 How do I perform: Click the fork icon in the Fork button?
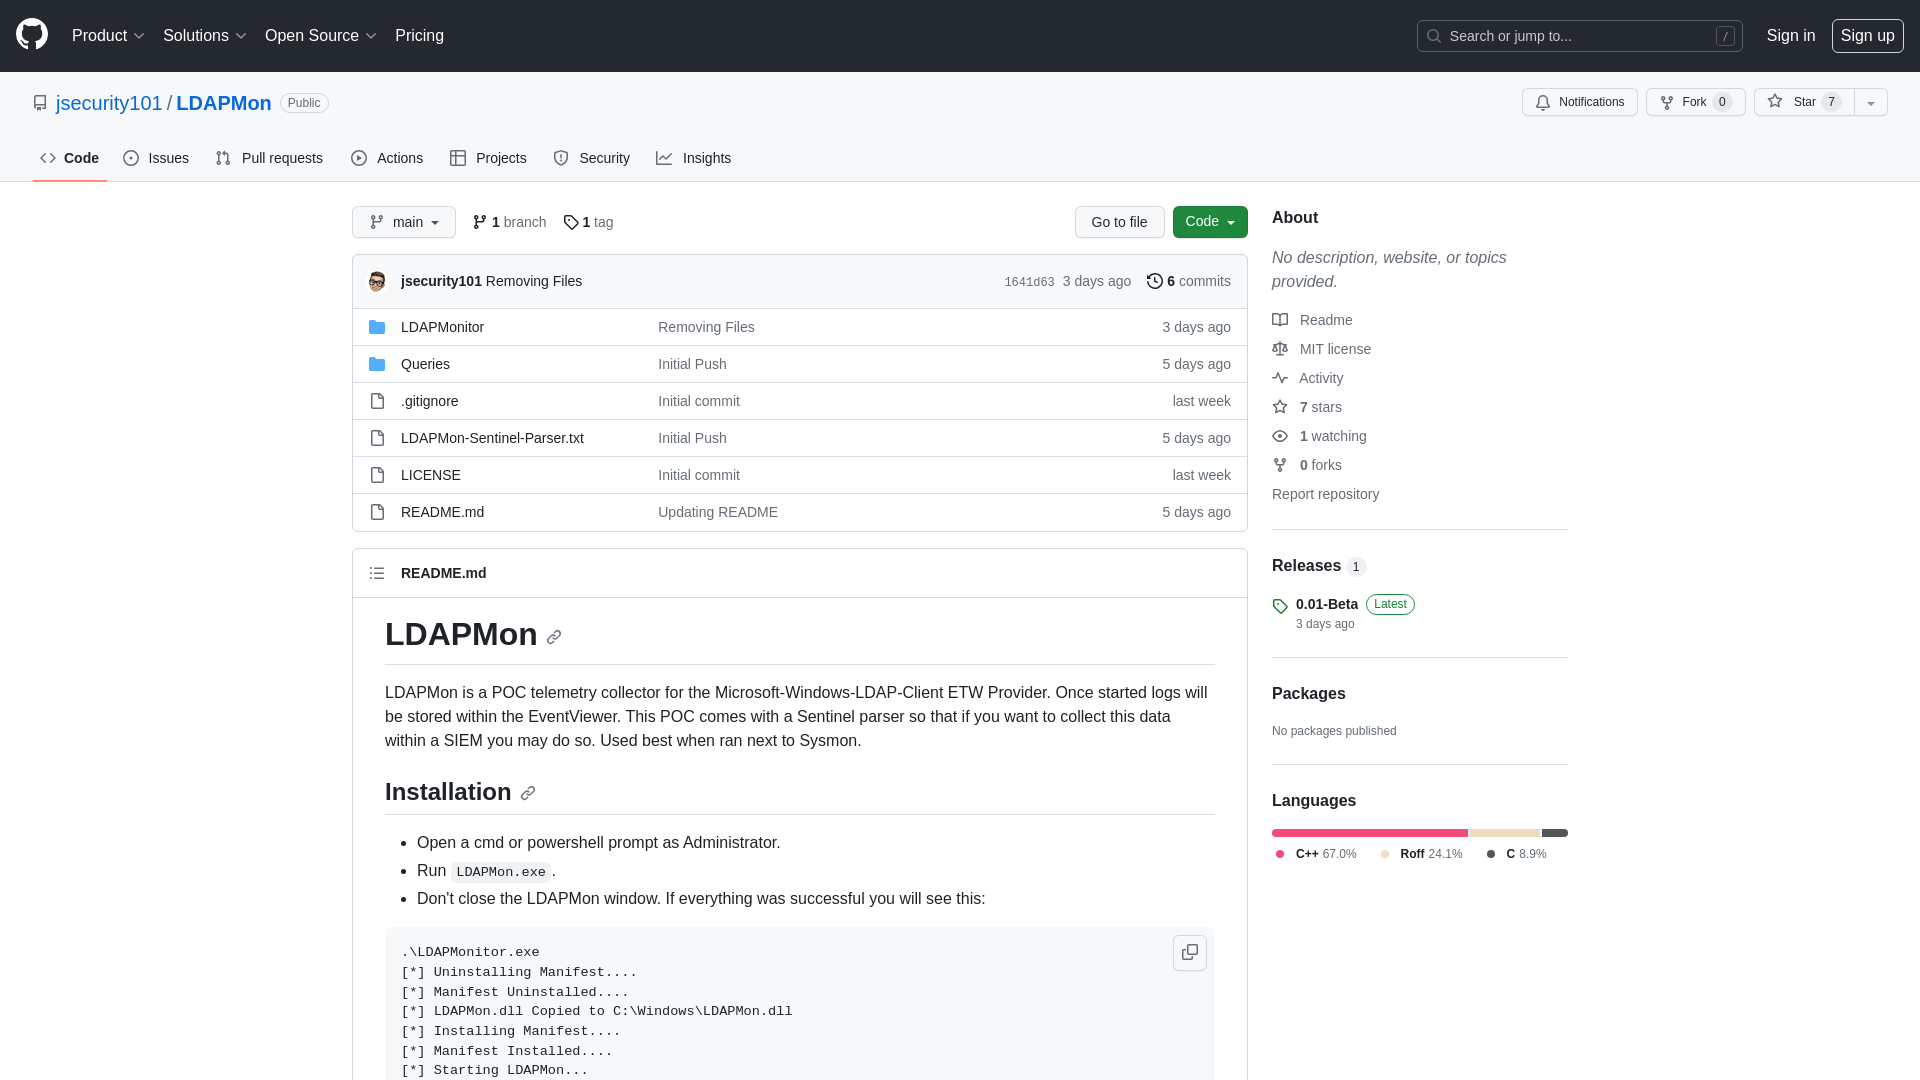pyautogui.click(x=1667, y=103)
